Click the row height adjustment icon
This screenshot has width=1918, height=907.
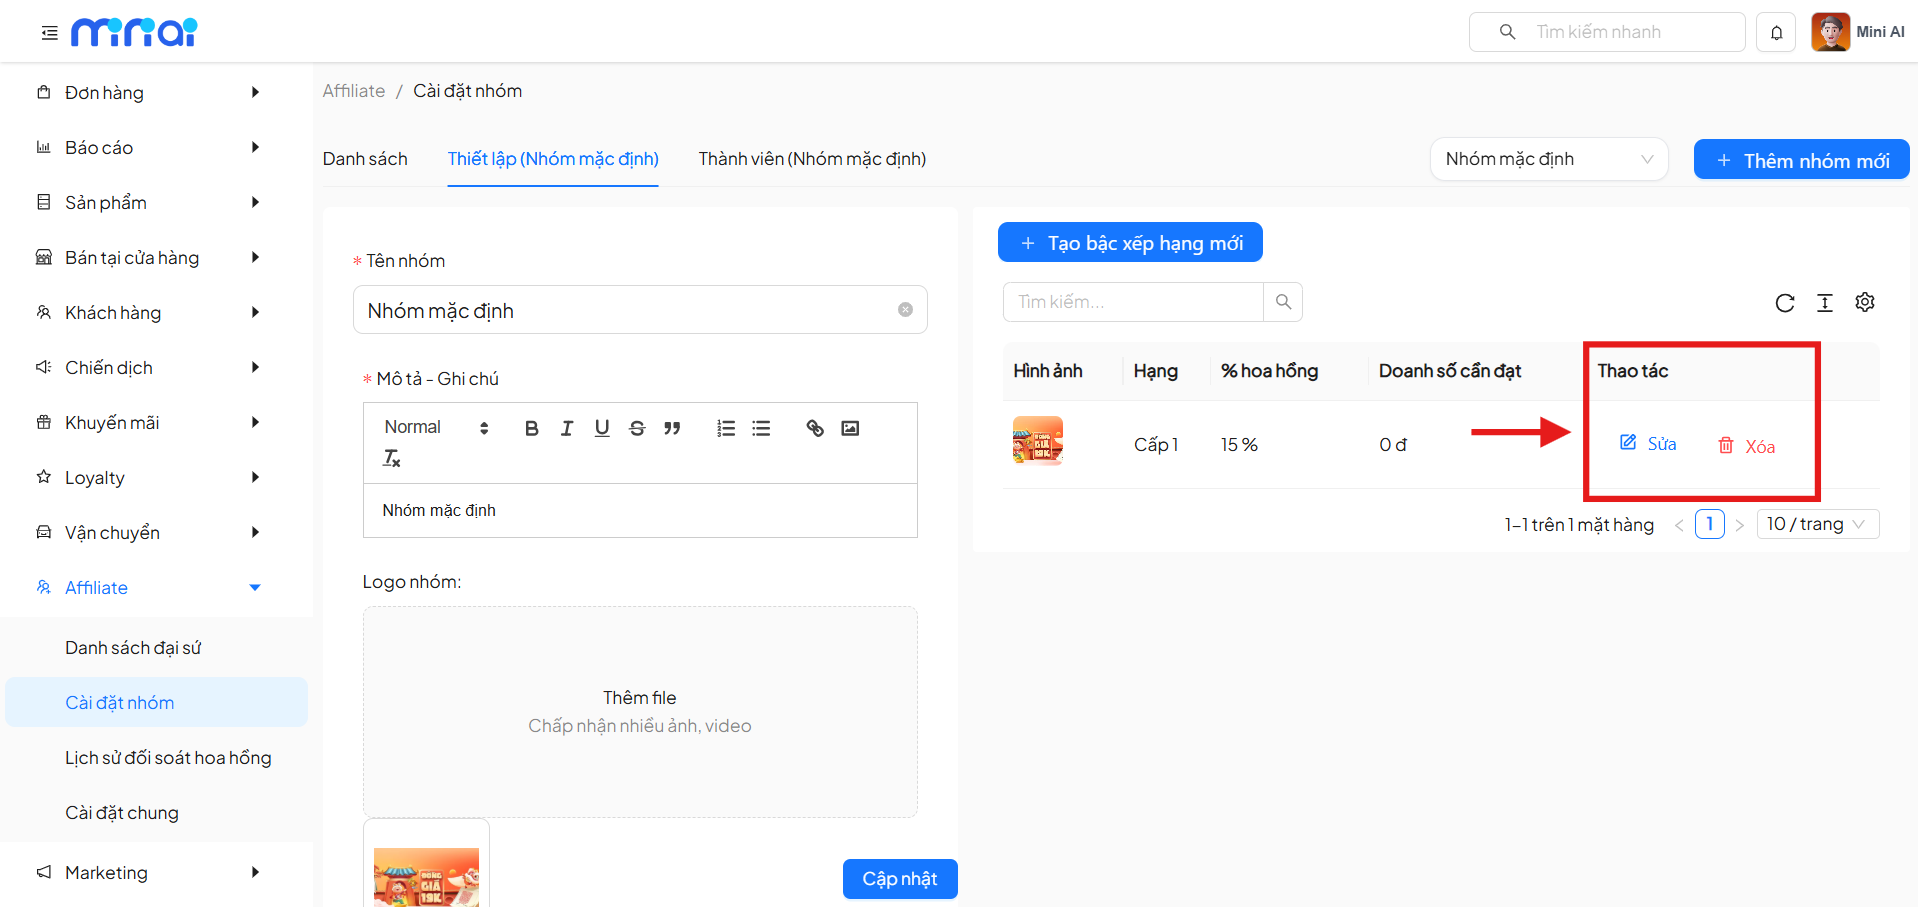[1824, 303]
